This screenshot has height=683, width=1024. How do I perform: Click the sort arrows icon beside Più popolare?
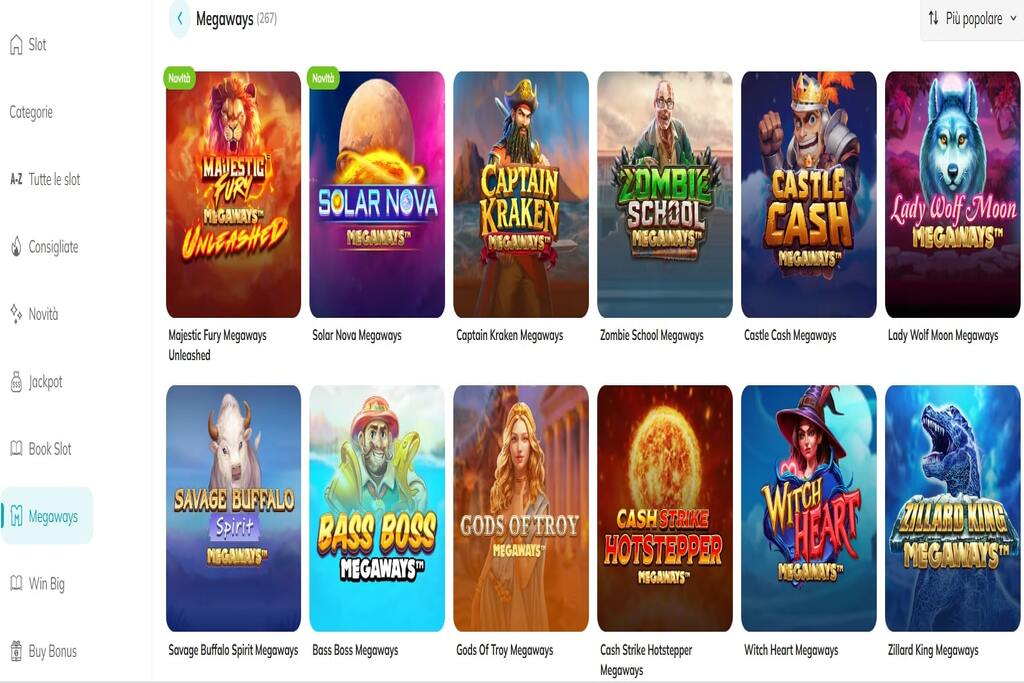pyautogui.click(x=933, y=18)
